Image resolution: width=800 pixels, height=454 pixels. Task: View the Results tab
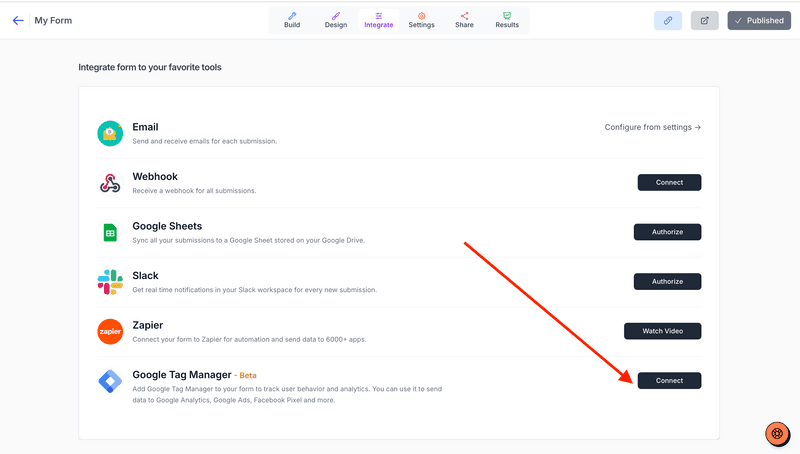pyautogui.click(x=507, y=20)
